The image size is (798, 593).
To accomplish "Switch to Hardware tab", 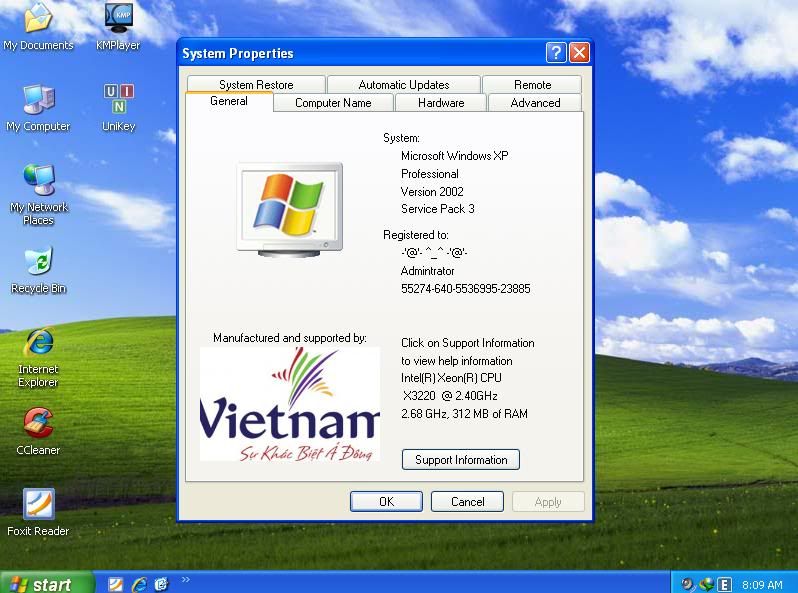I will [x=441, y=103].
